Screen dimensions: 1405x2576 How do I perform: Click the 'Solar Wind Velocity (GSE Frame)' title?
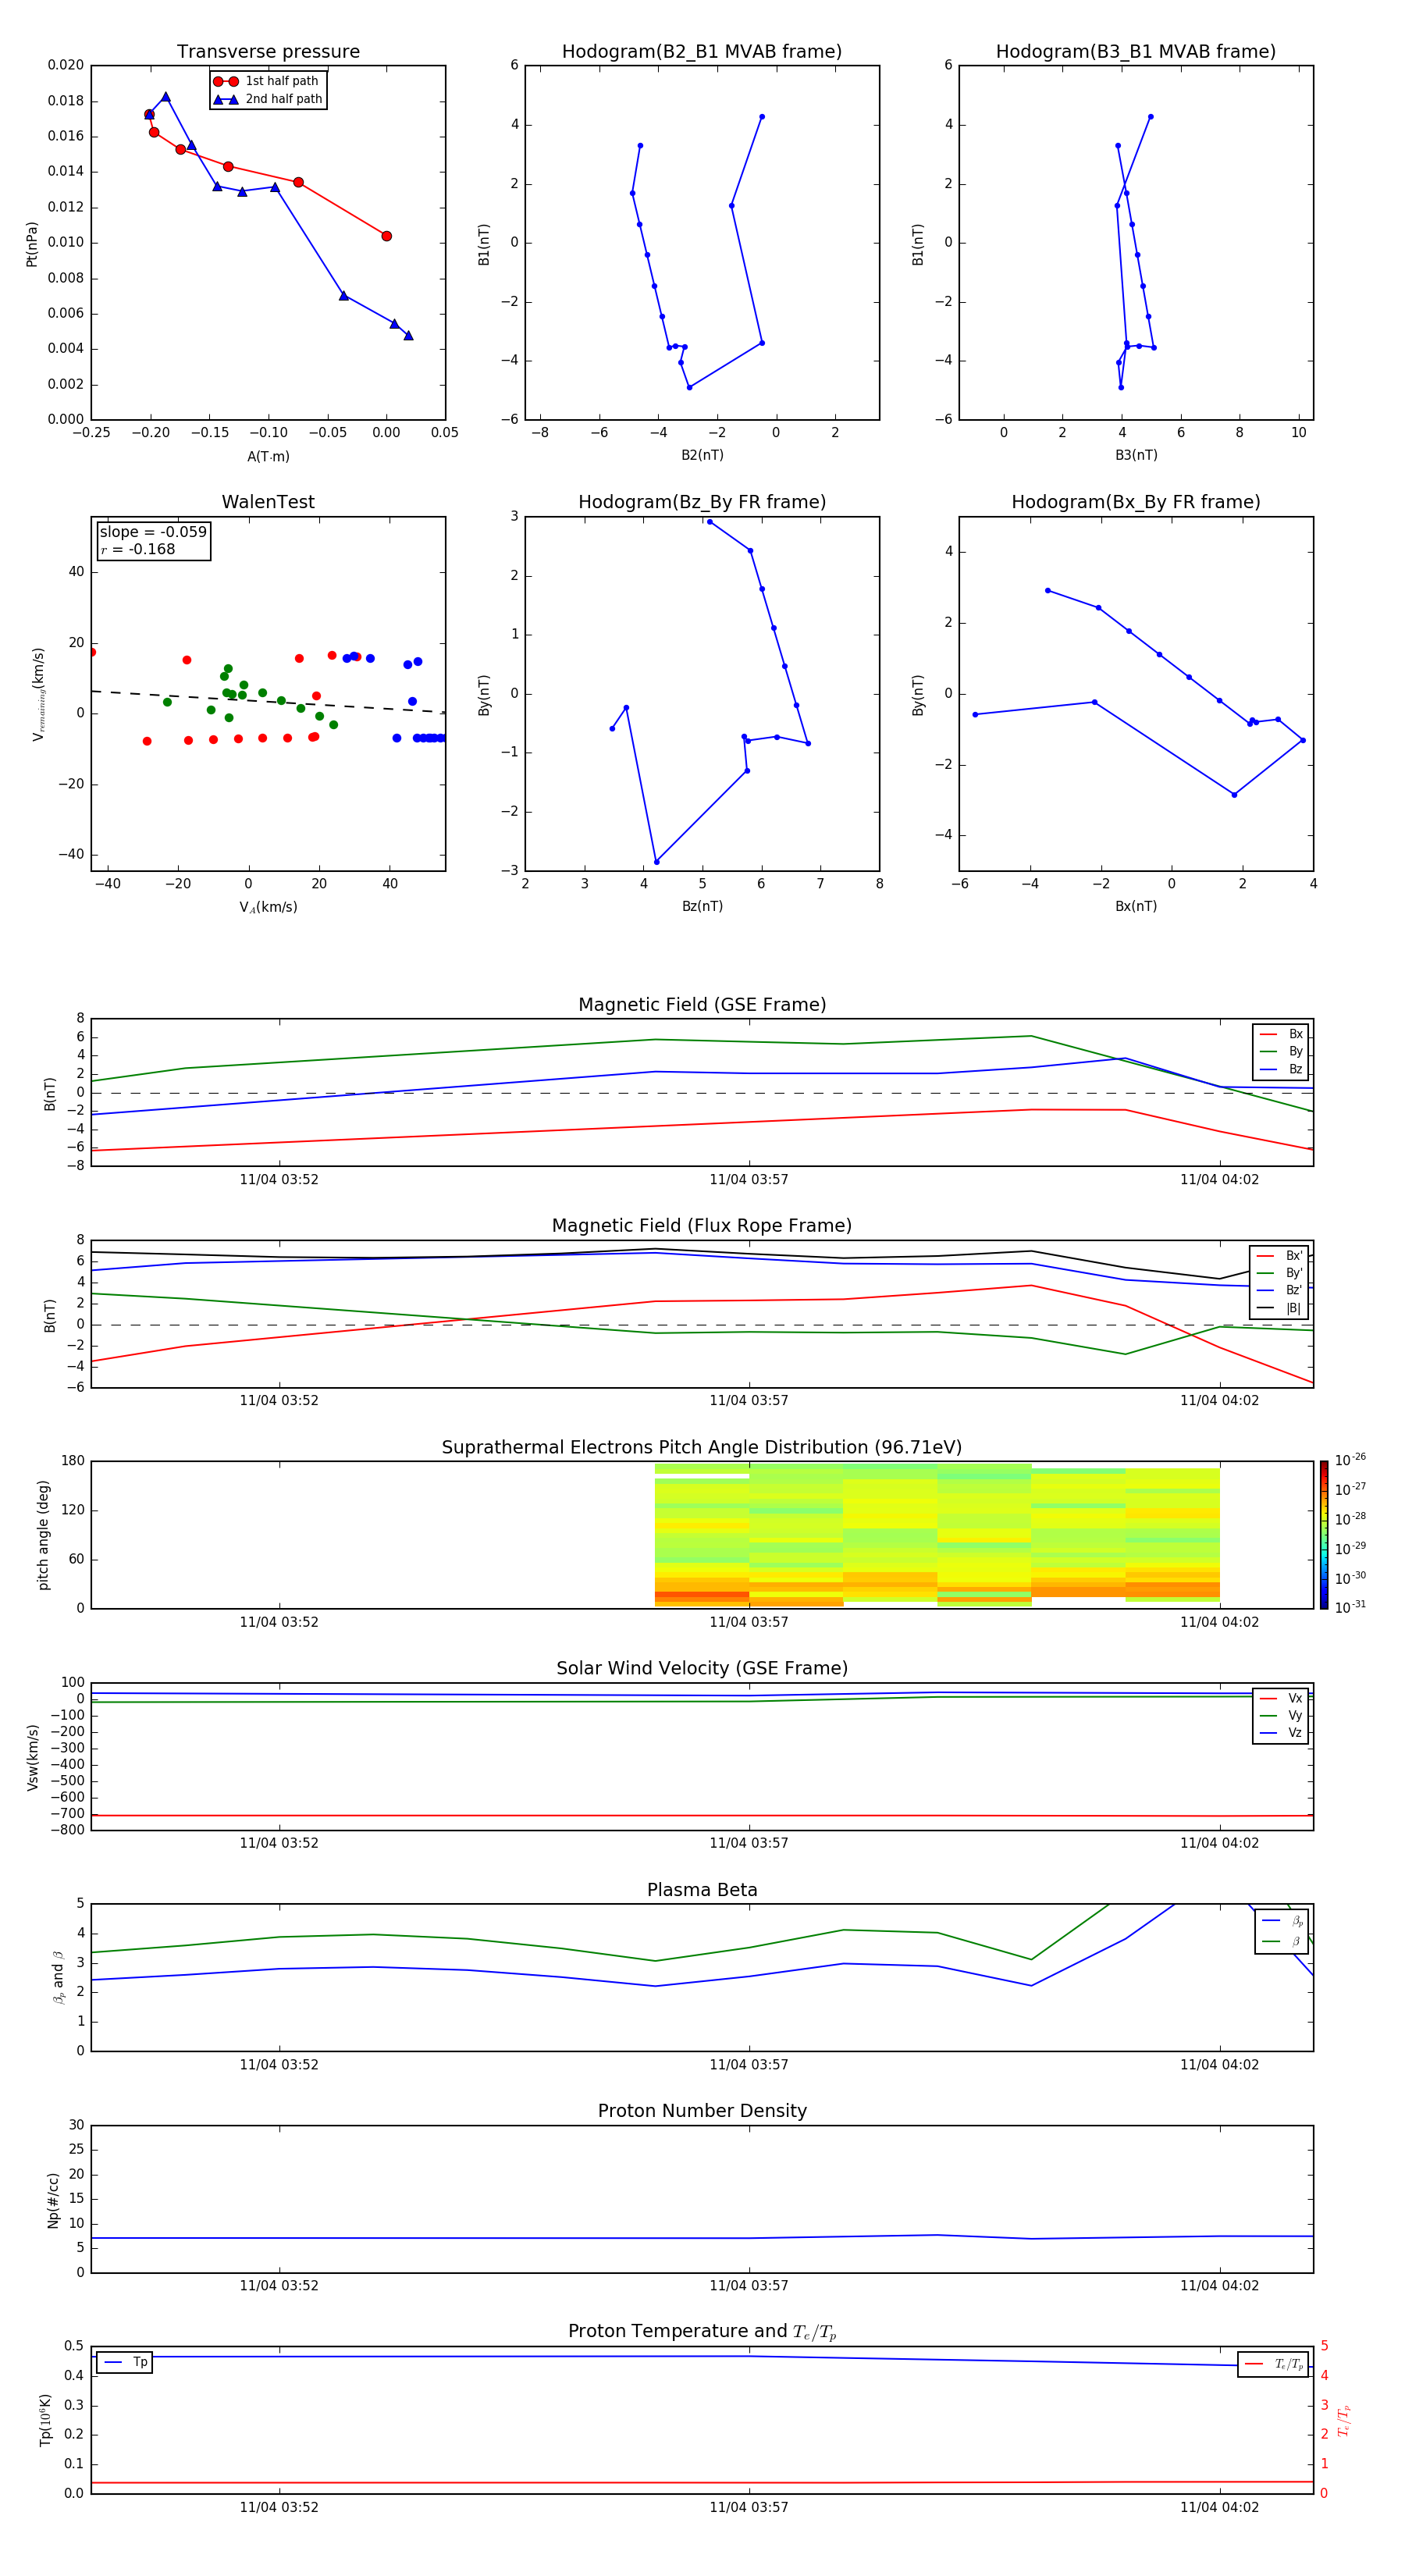(x=701, y=1668)
